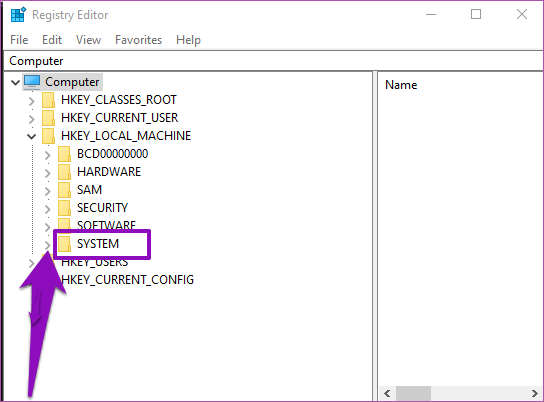544x402 pixels.
Task: Select the SAM label
Action: 90,190
